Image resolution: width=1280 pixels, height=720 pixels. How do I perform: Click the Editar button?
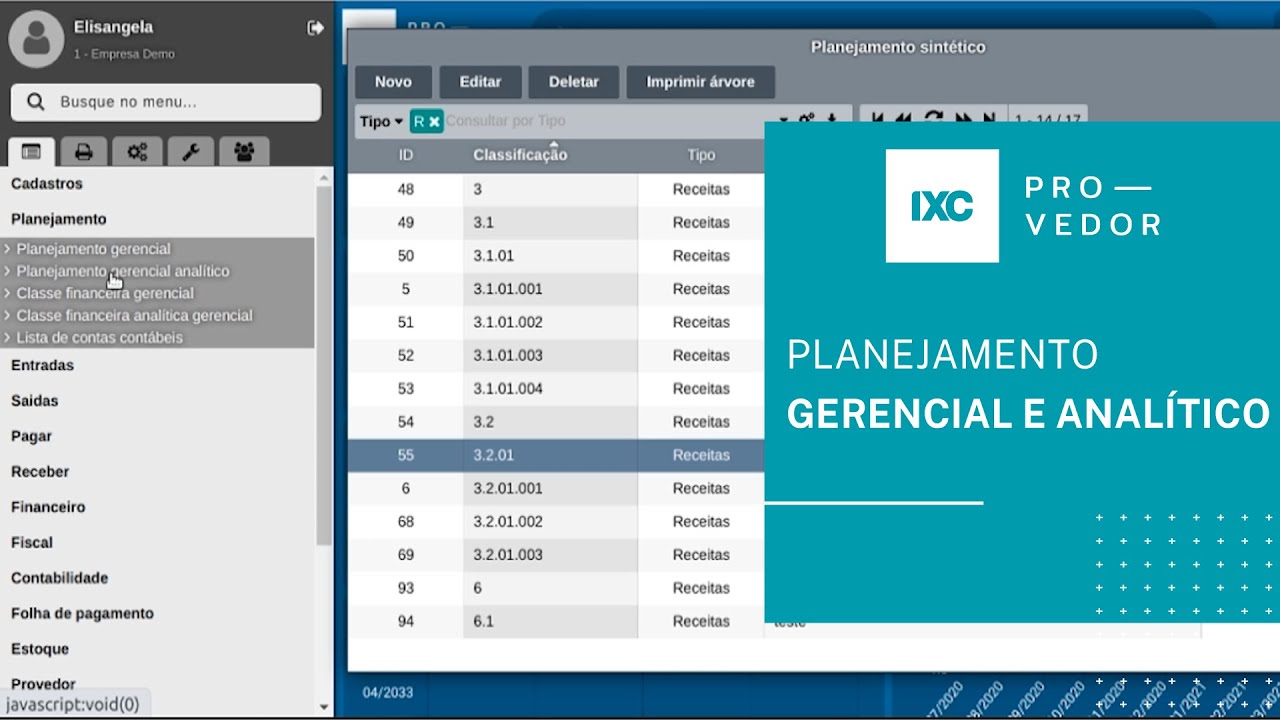480,82
